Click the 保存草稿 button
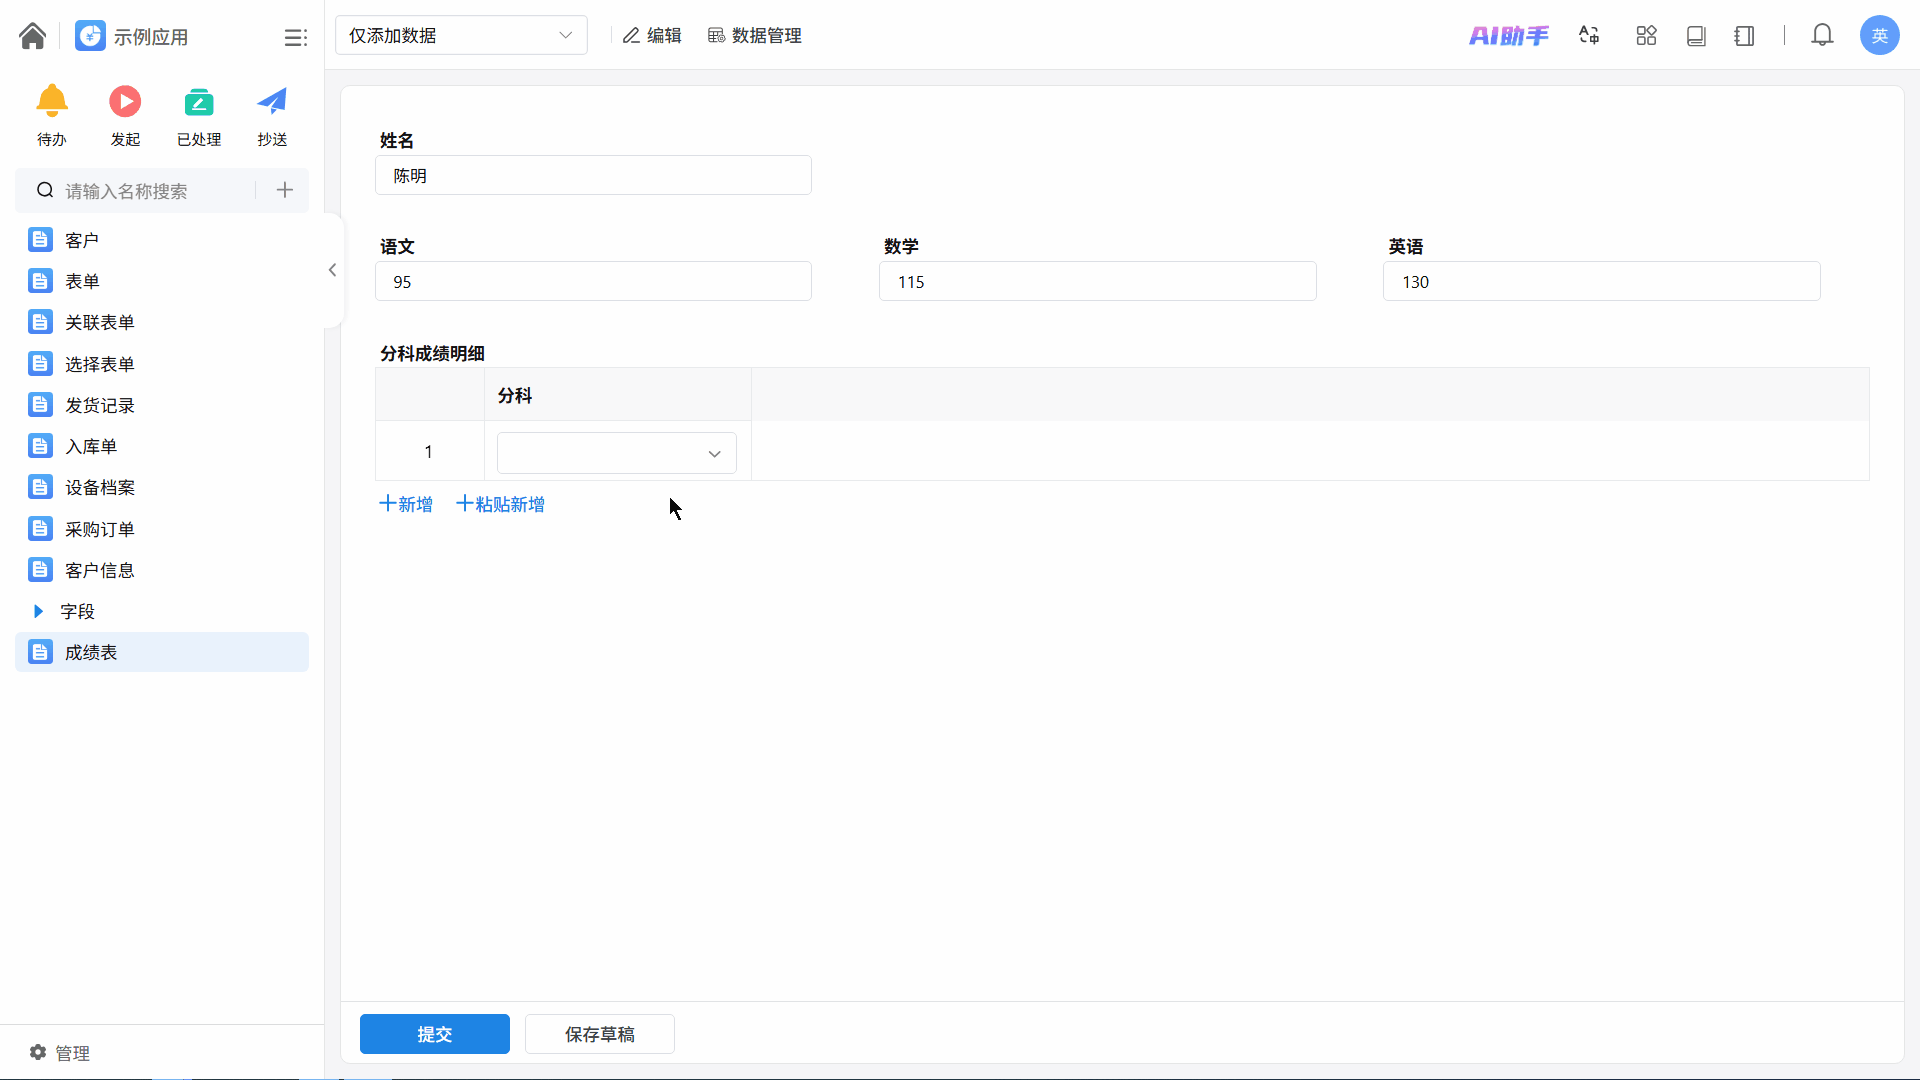 click(x=599, y=1034)
